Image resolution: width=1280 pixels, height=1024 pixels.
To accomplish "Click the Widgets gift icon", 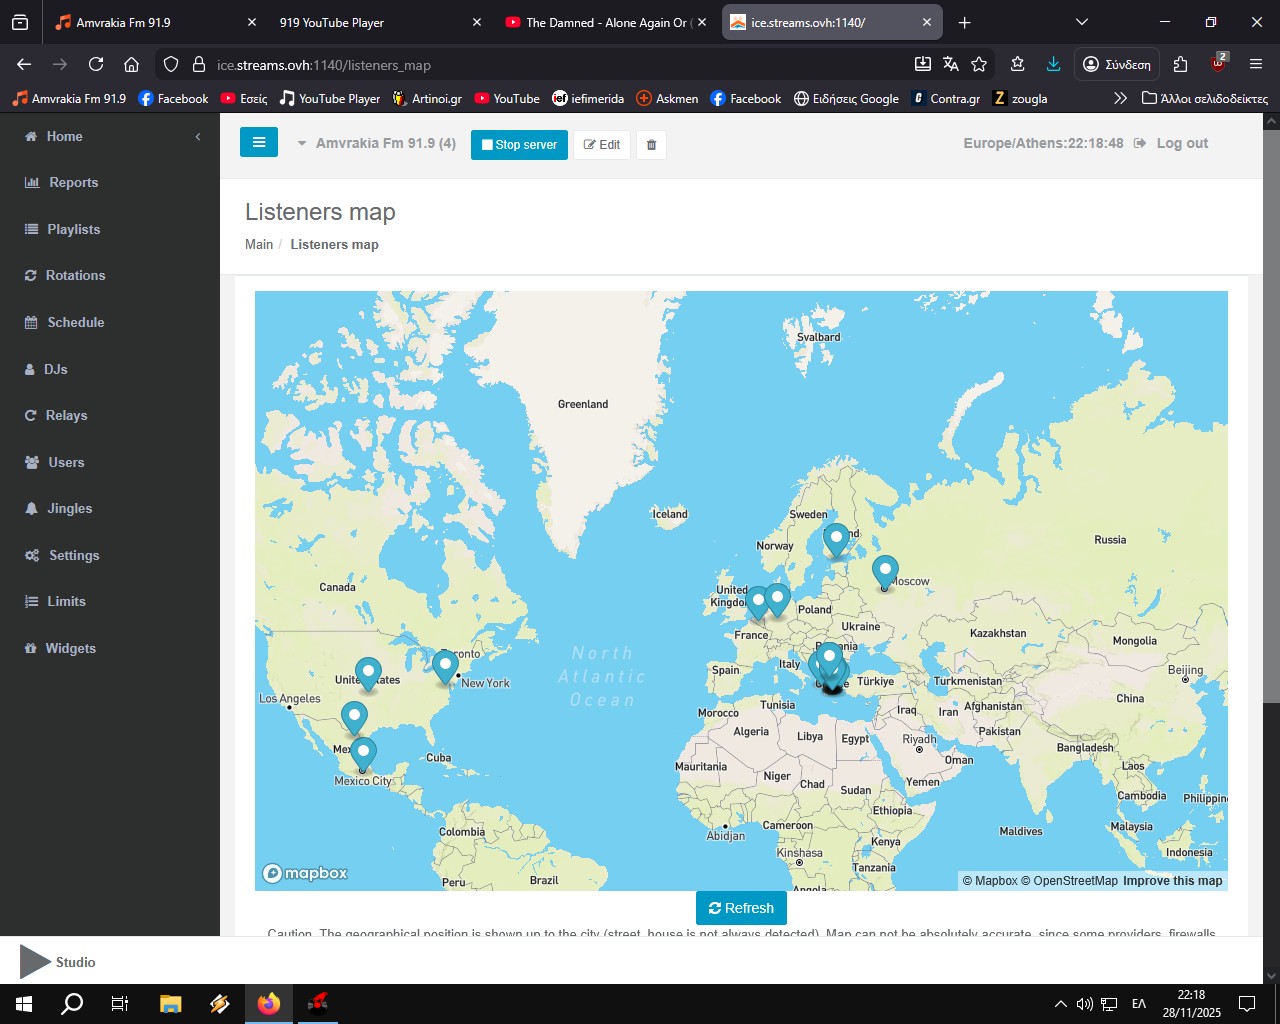I will click(31, 648).
